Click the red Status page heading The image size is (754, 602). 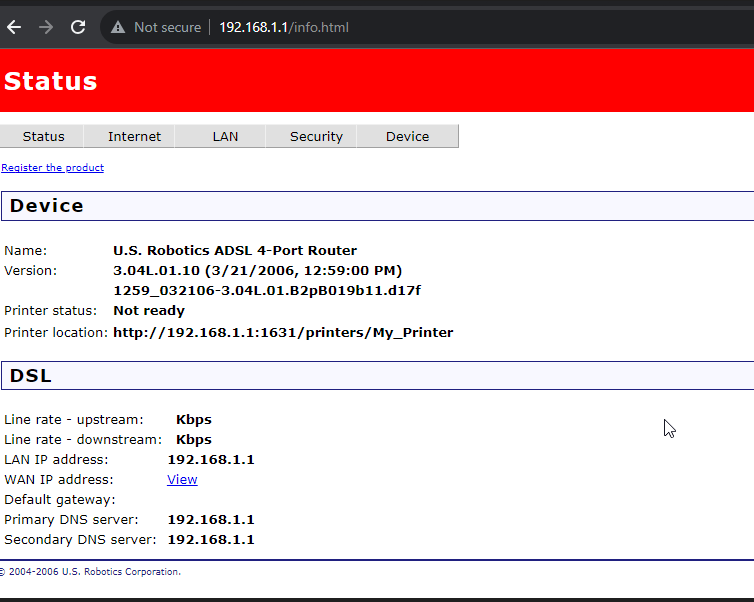tap(50, 81)
